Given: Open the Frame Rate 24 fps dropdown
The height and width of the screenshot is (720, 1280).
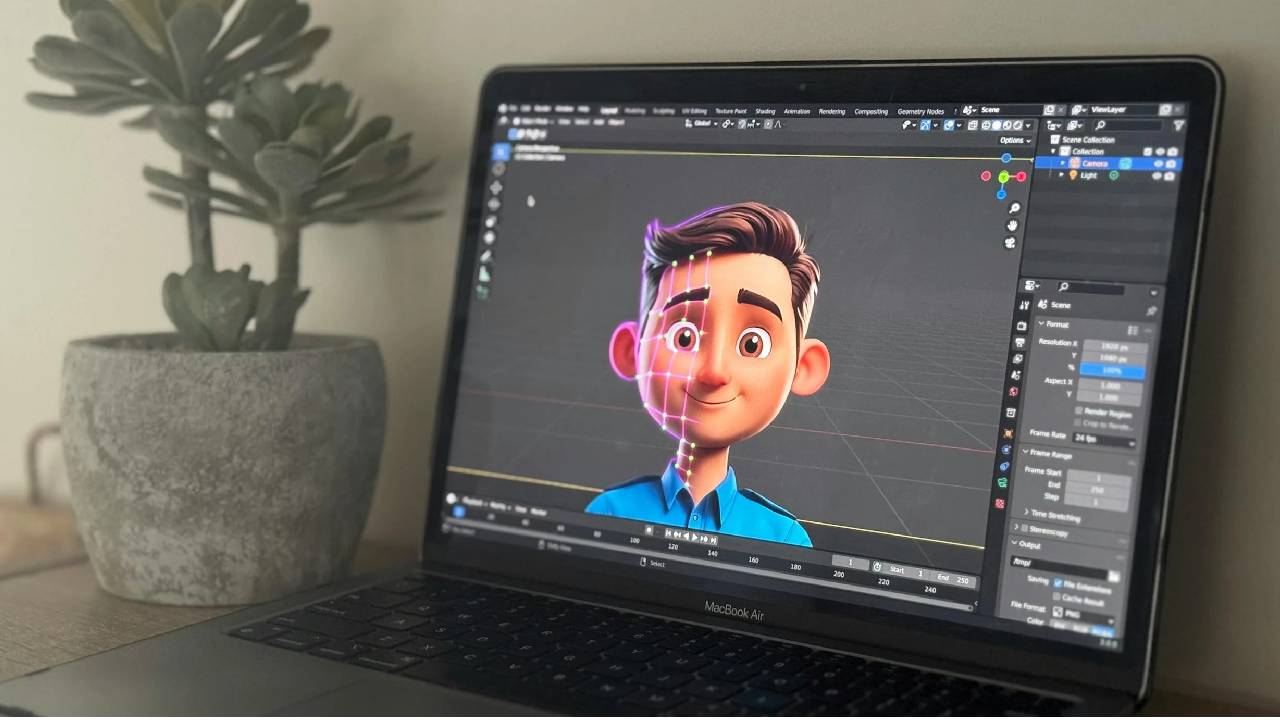Looking at the screenshot, I should (1104, 439).
